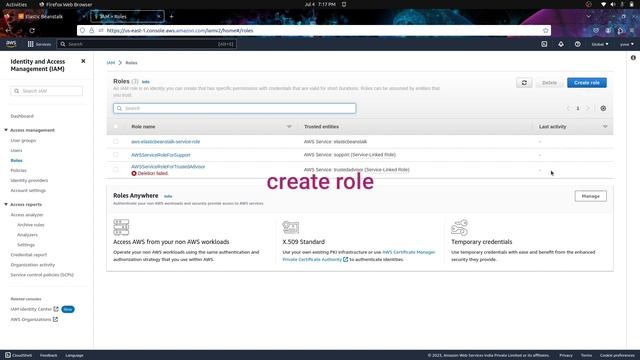
Task: Click the system volume icon
Action: click(613, 4)
